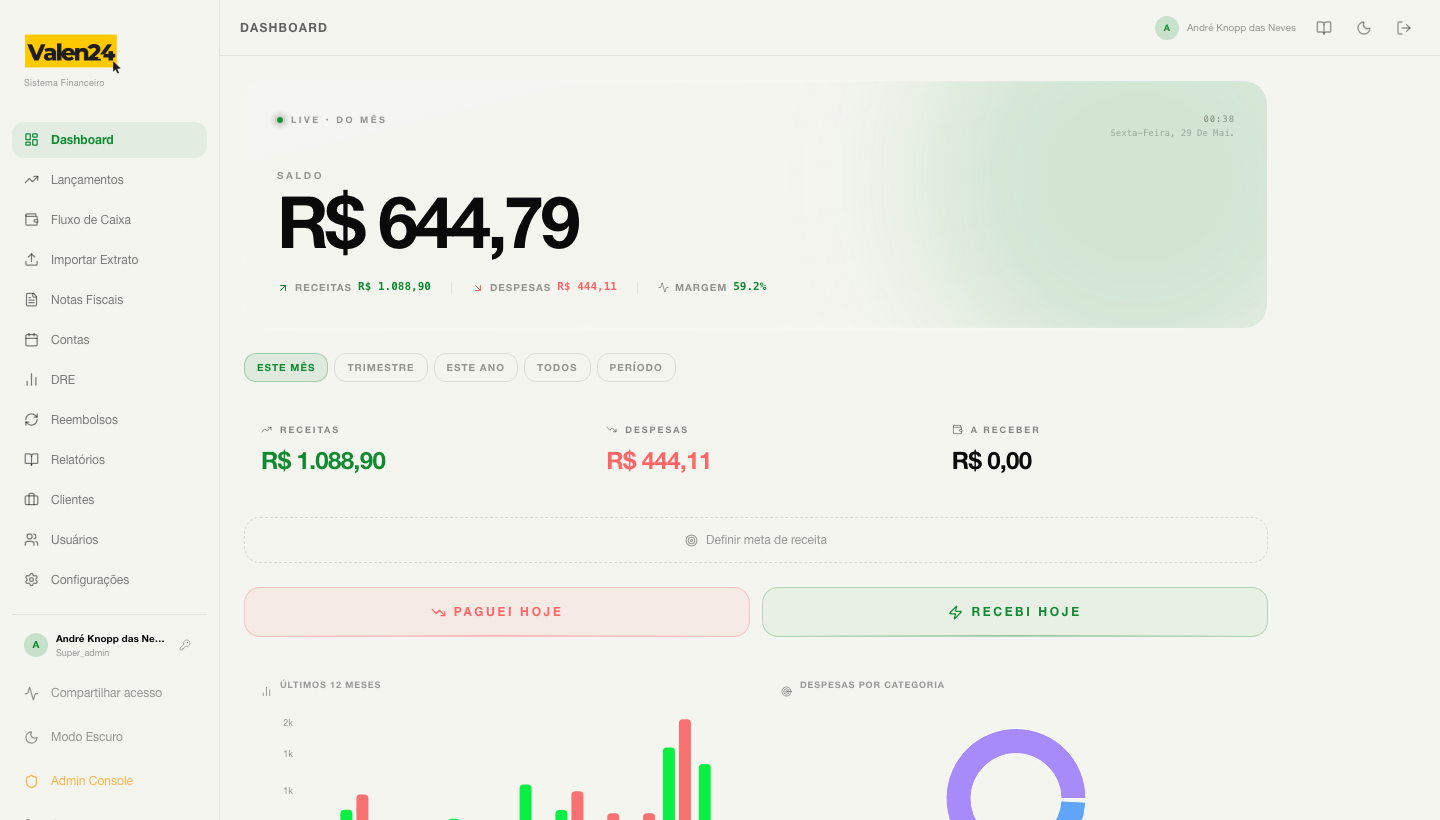Image resolution: width=1440 pixels, height=820 pixels.
Task: Click the Fluxo de Caixa wallet icon
Action: (31, 220)
